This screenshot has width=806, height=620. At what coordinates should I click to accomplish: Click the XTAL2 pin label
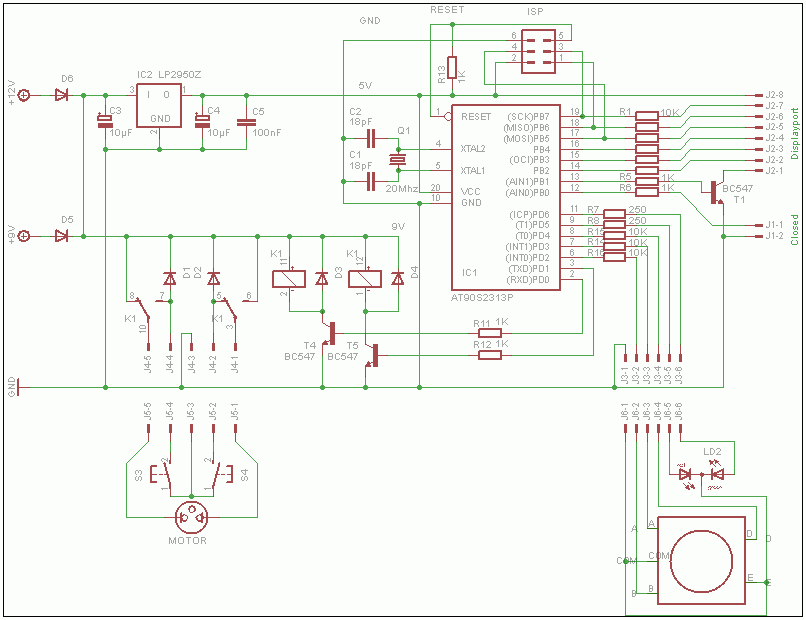pyautogui.click(x=473, y=149)
